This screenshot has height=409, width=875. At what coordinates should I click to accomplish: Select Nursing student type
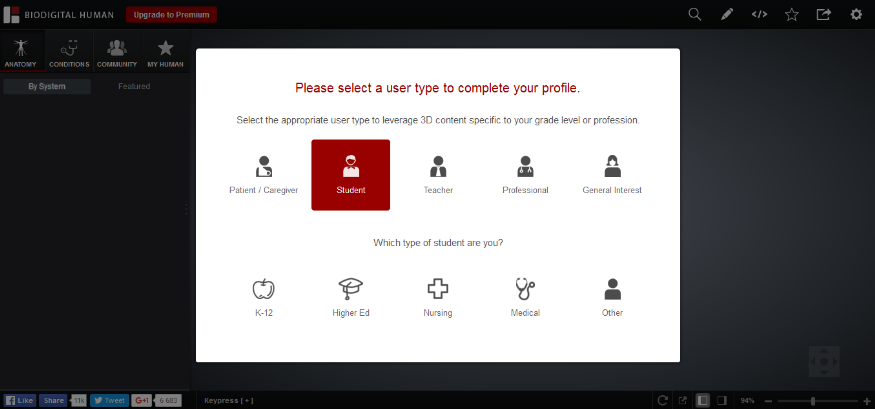pyautogui.click(x=438, y=298)
